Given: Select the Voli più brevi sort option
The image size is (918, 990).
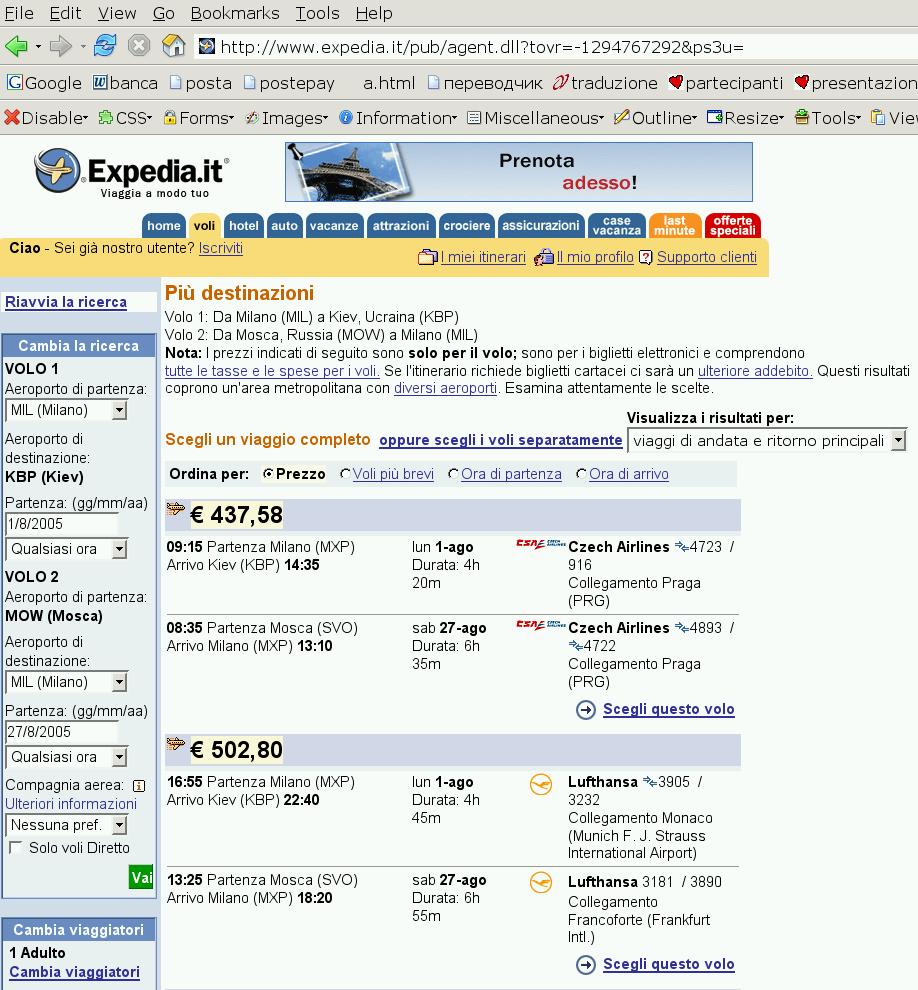Looking at the screenshot, I should 346,475.
